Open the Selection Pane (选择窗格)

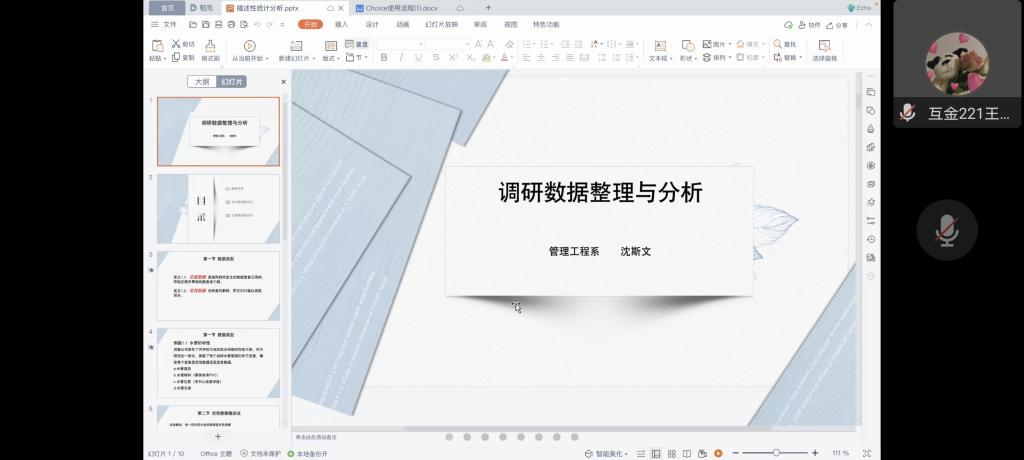[824, 46]
